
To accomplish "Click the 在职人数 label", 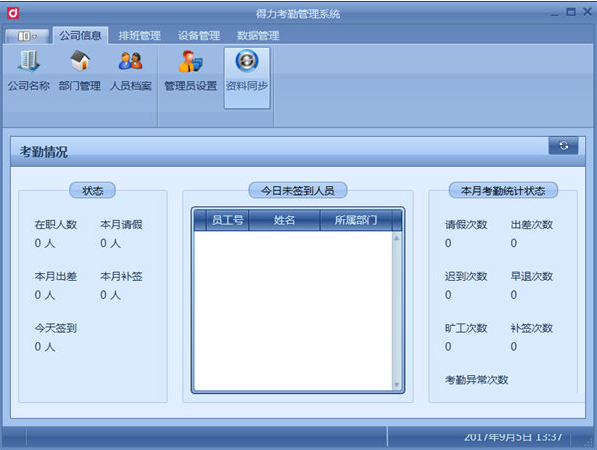I will click(56, 225).
